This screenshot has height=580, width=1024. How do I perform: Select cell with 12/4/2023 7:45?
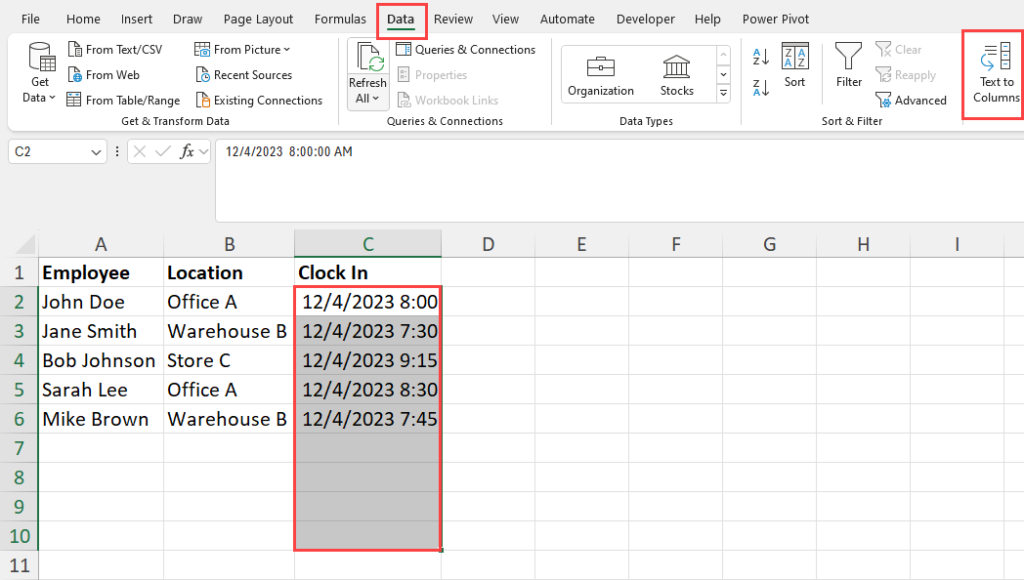pos(368,419)
